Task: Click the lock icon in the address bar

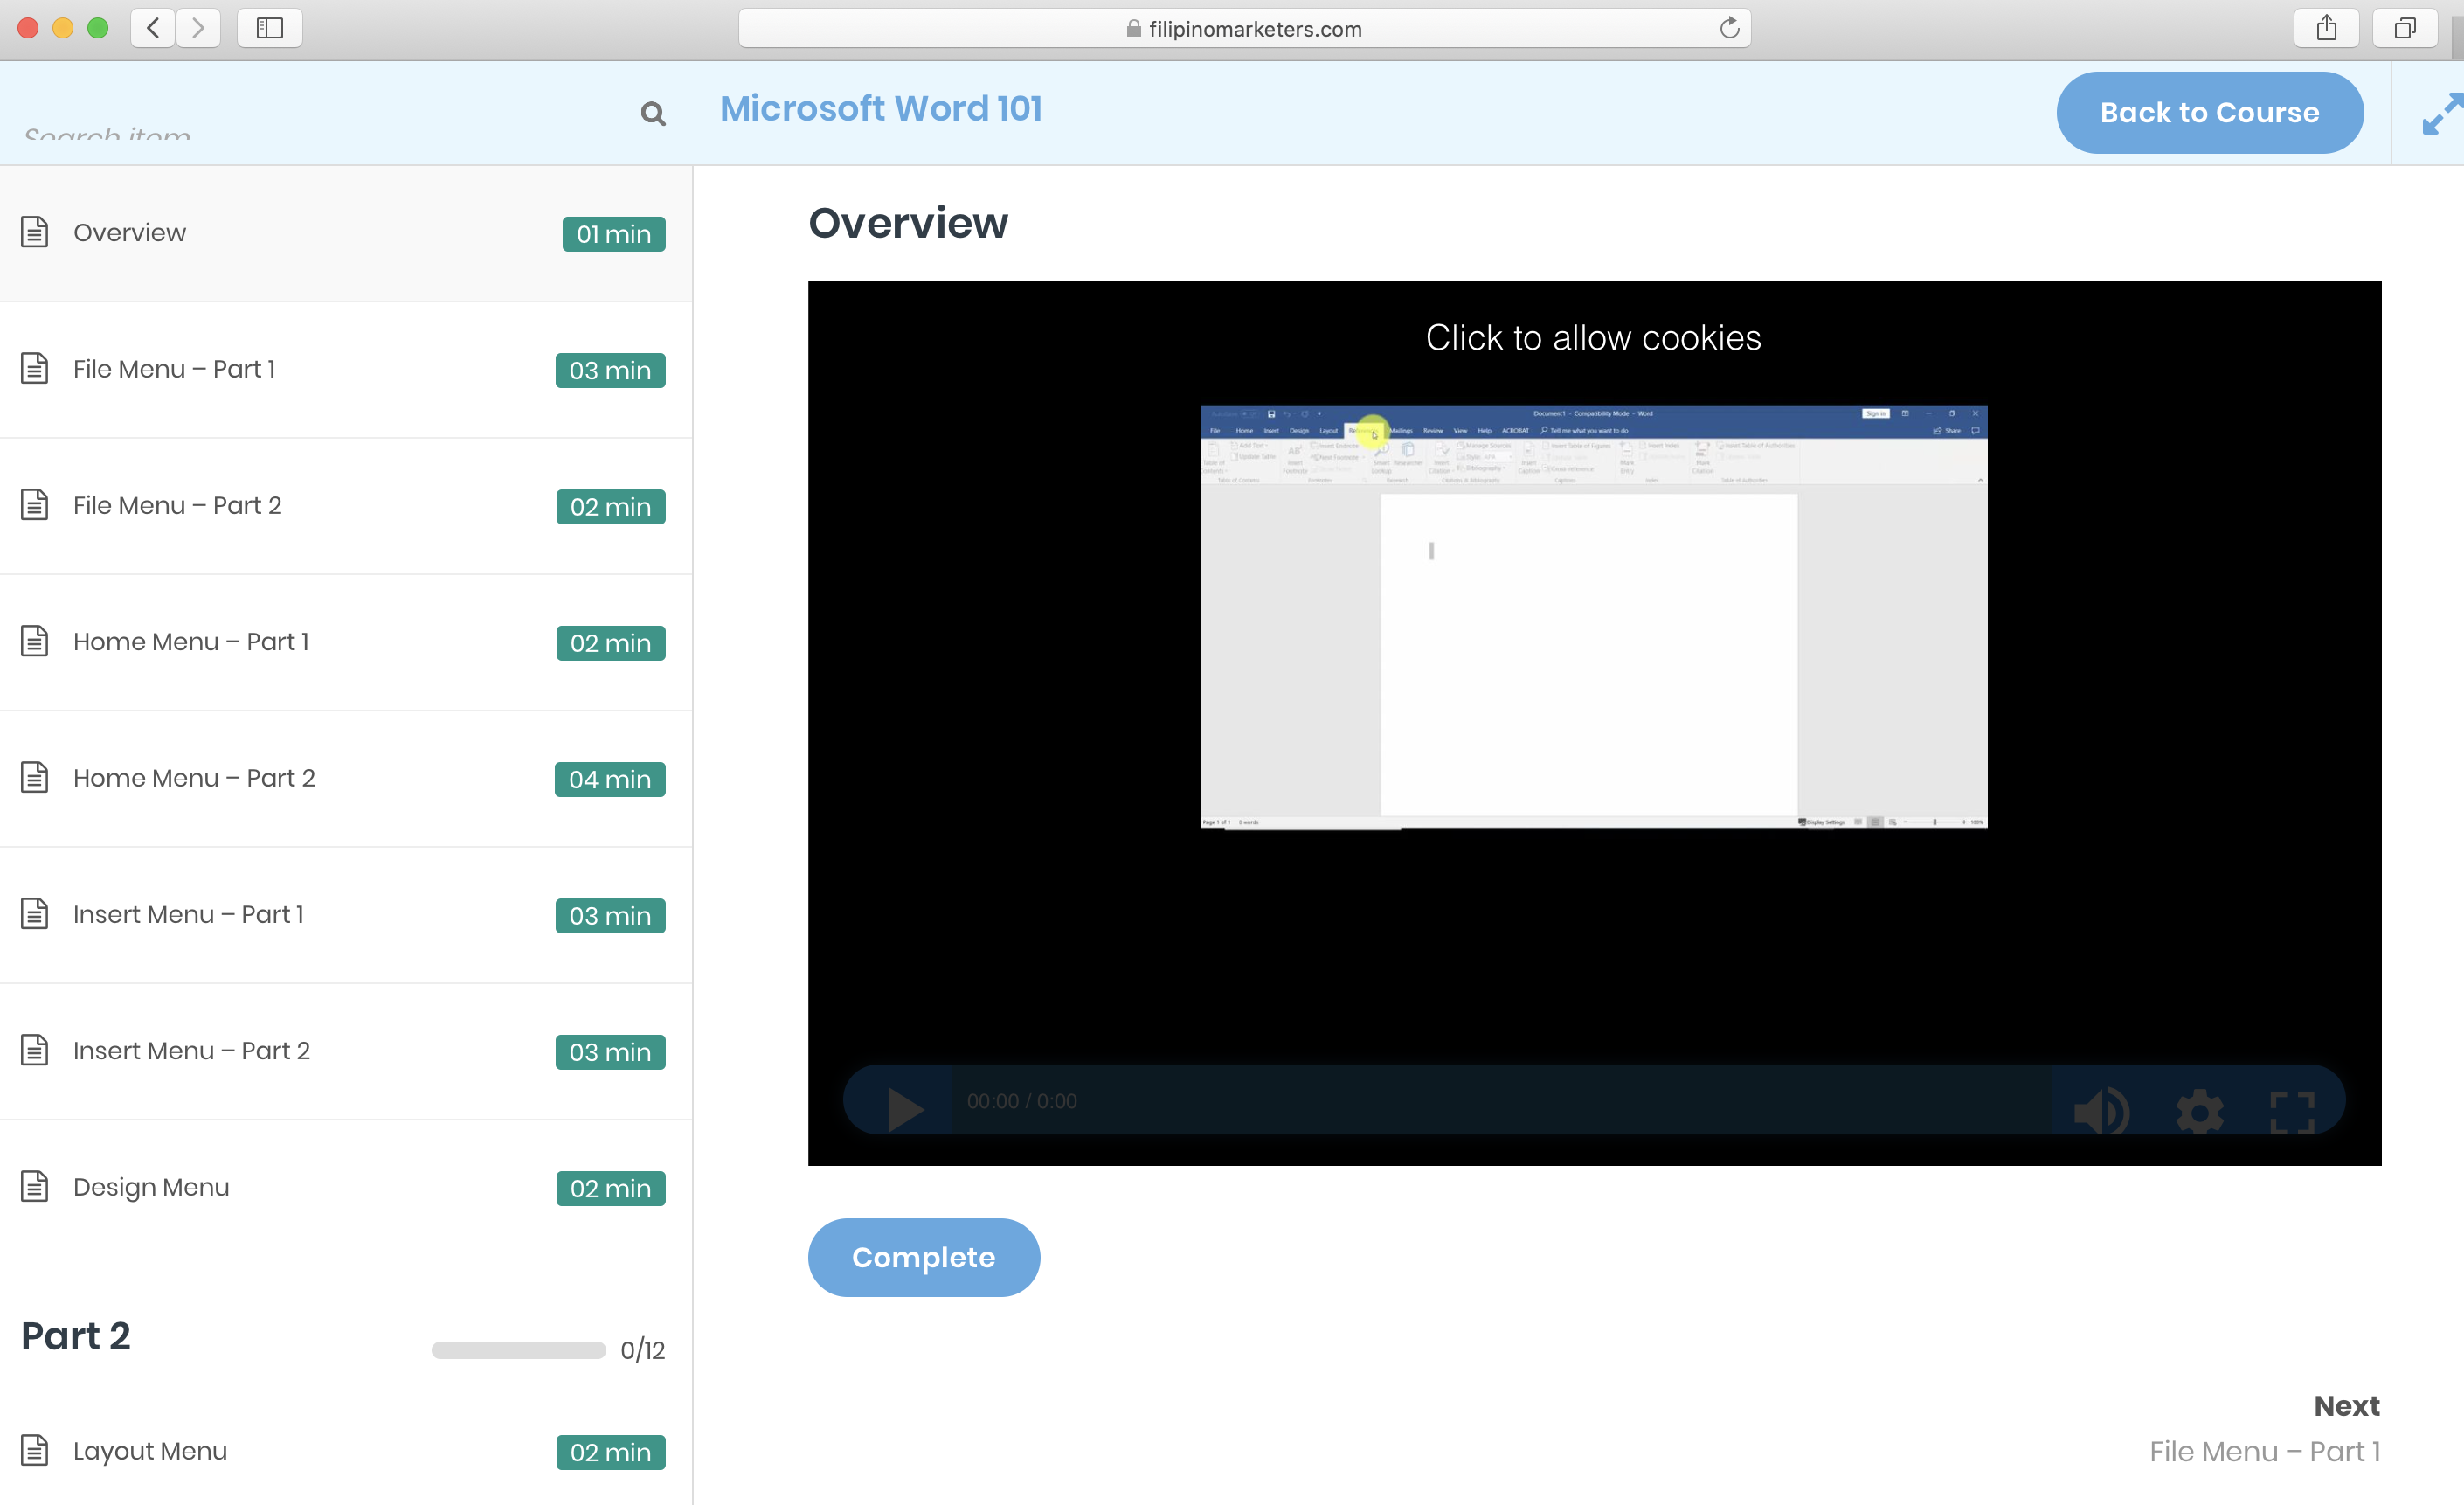Action: coord(1133,28)
